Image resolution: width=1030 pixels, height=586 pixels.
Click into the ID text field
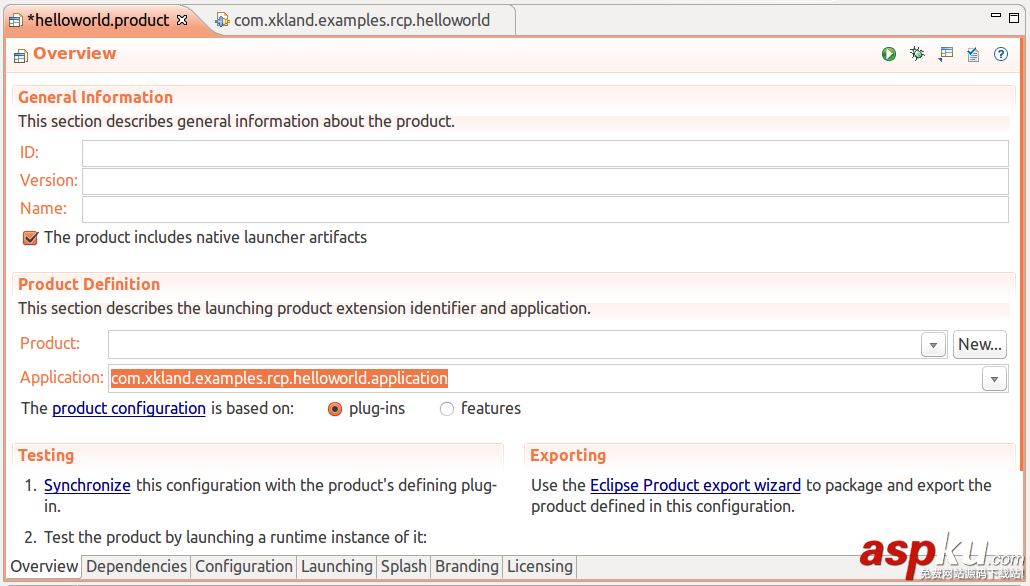tap(545, 153)
